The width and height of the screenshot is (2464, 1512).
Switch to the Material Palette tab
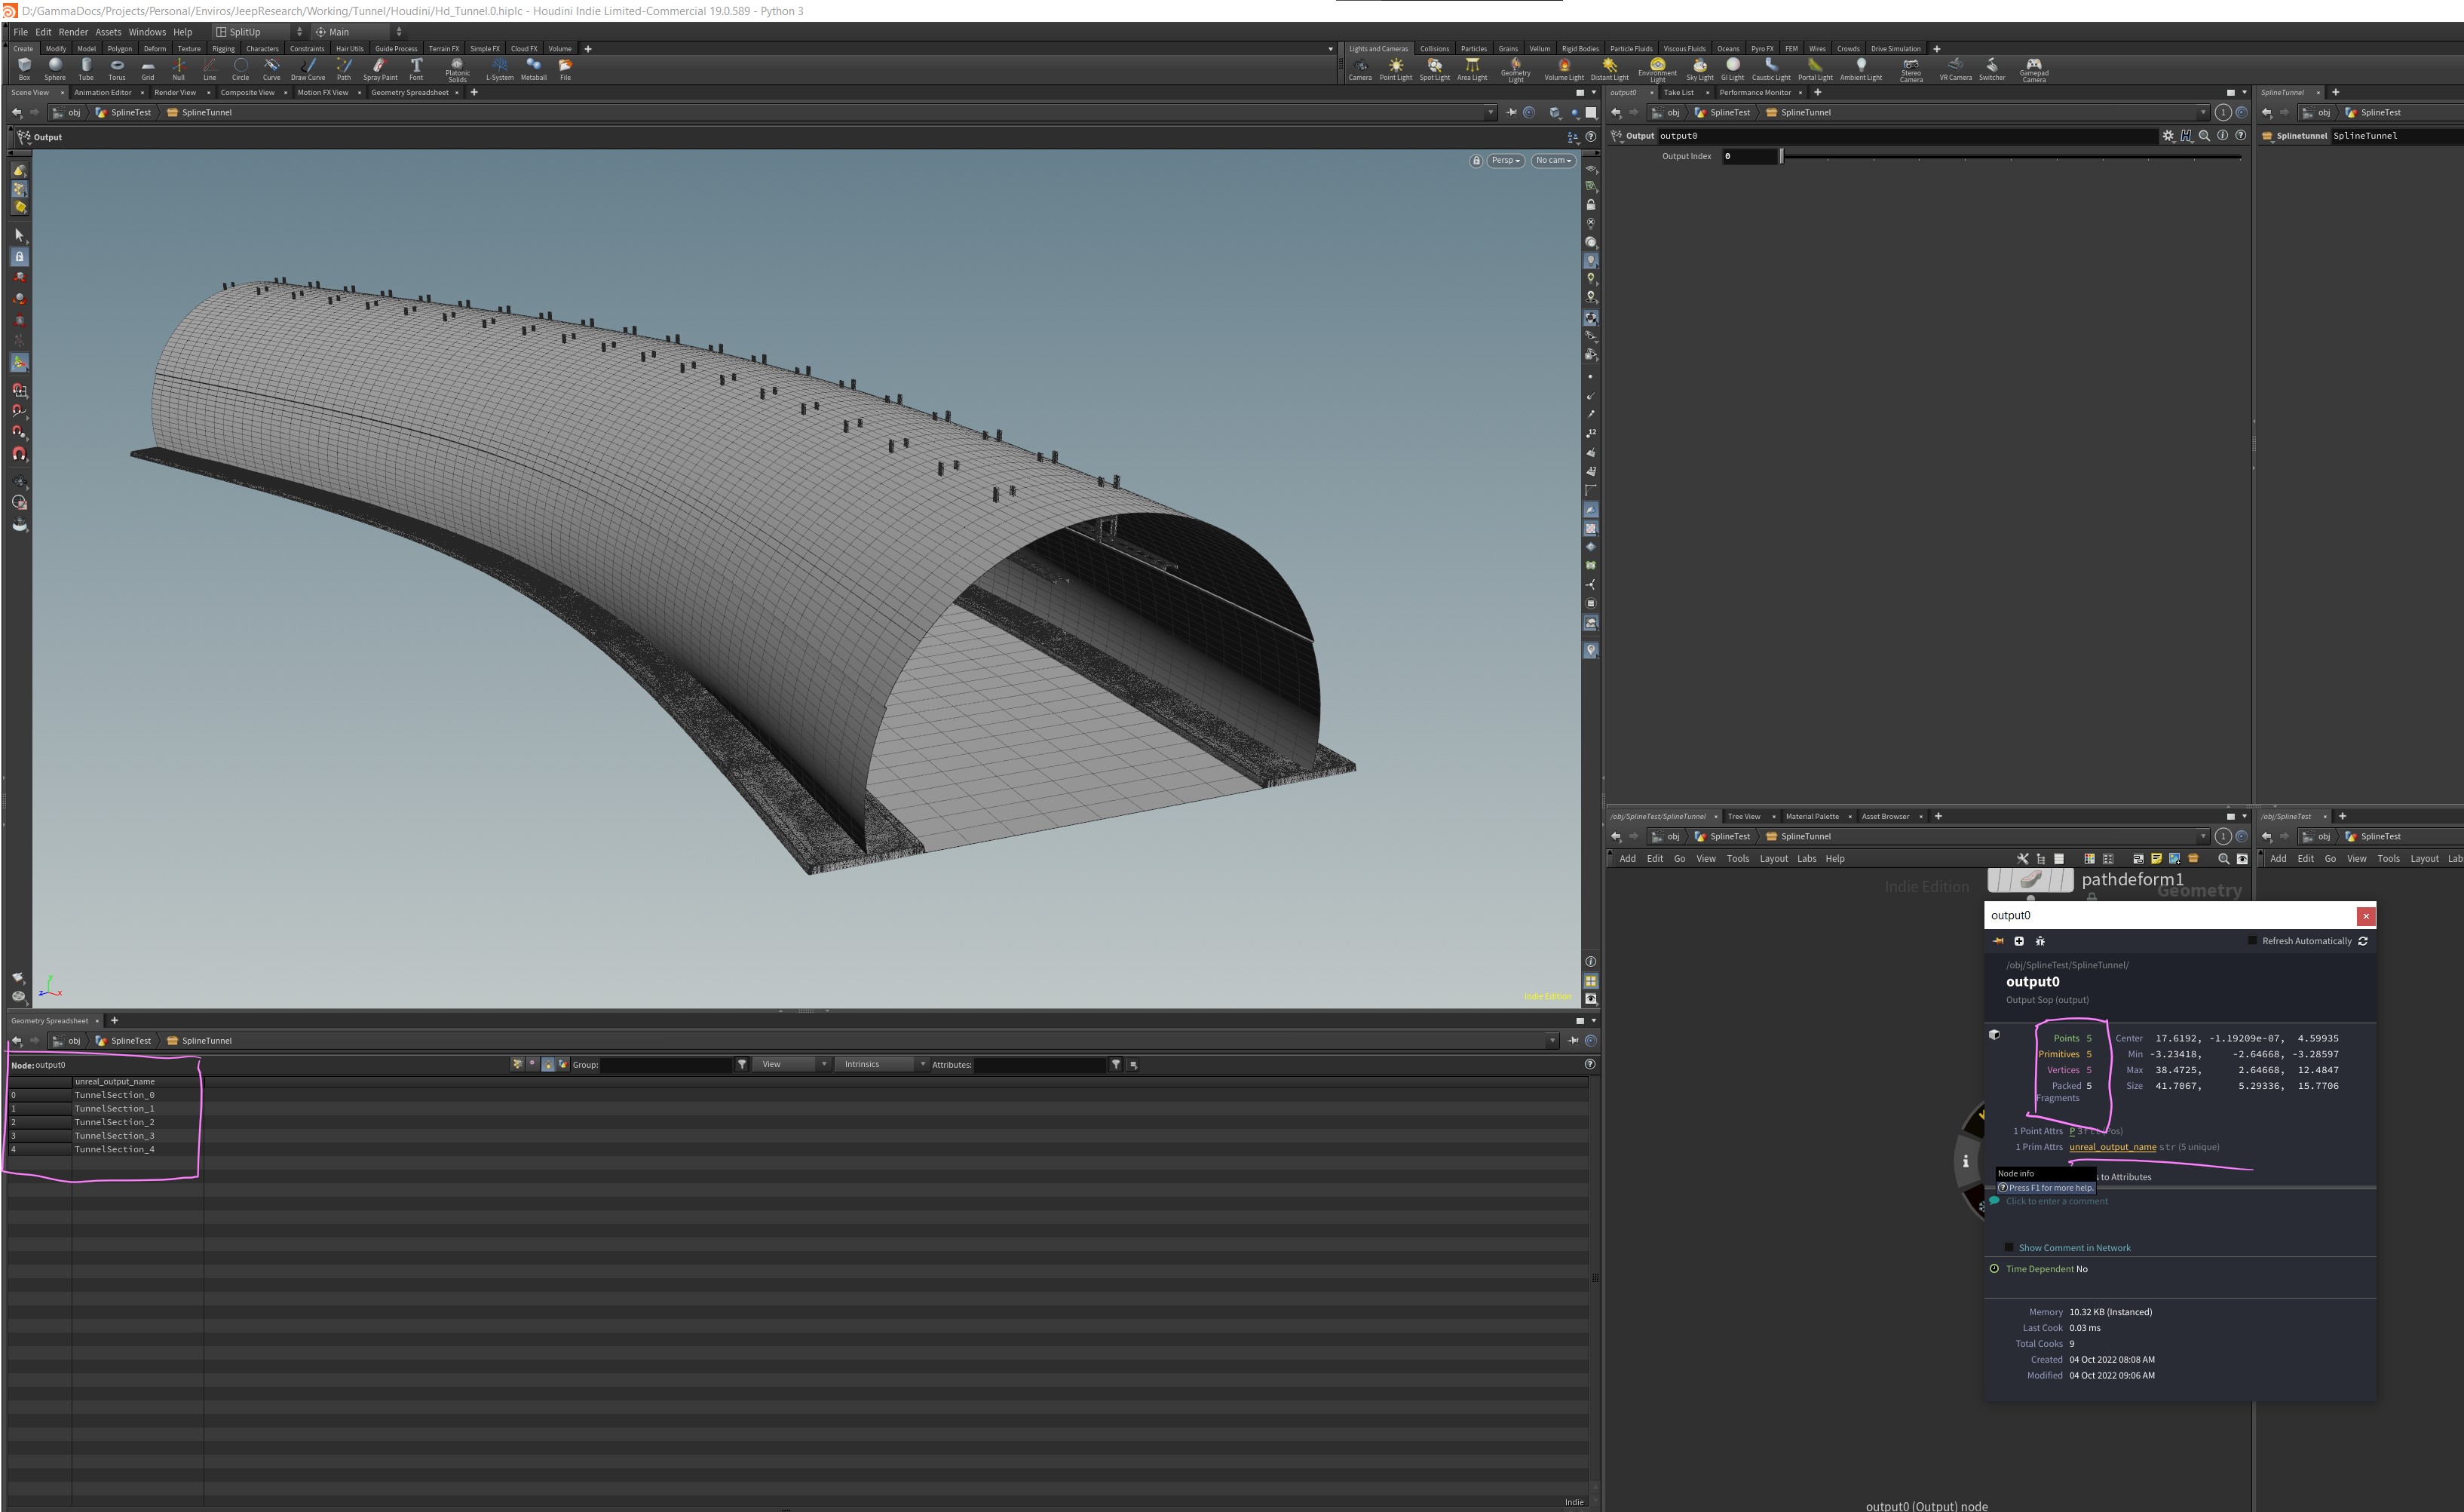point(1812,817)
